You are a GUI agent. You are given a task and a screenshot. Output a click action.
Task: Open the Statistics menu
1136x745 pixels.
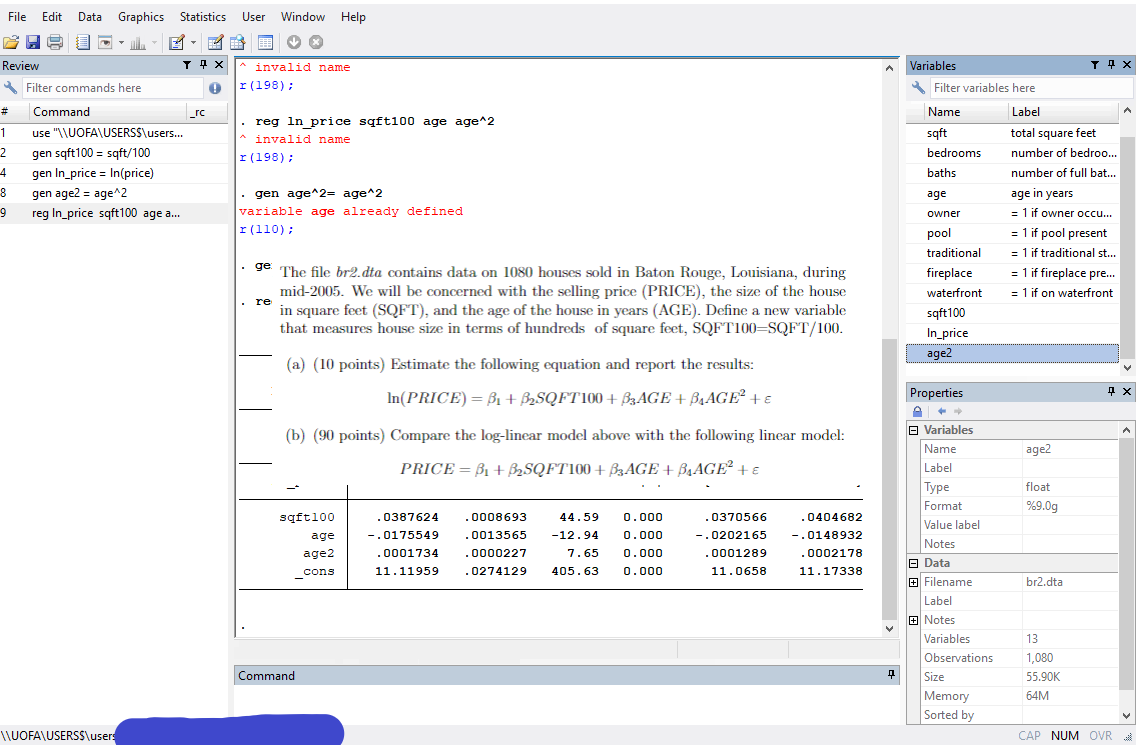203,17
